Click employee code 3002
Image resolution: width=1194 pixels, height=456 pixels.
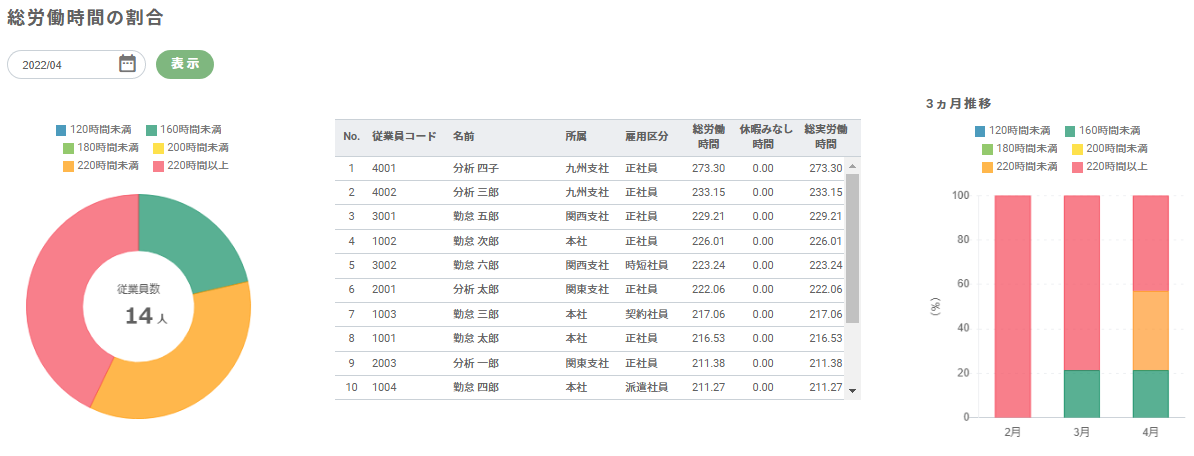[384, 266]
